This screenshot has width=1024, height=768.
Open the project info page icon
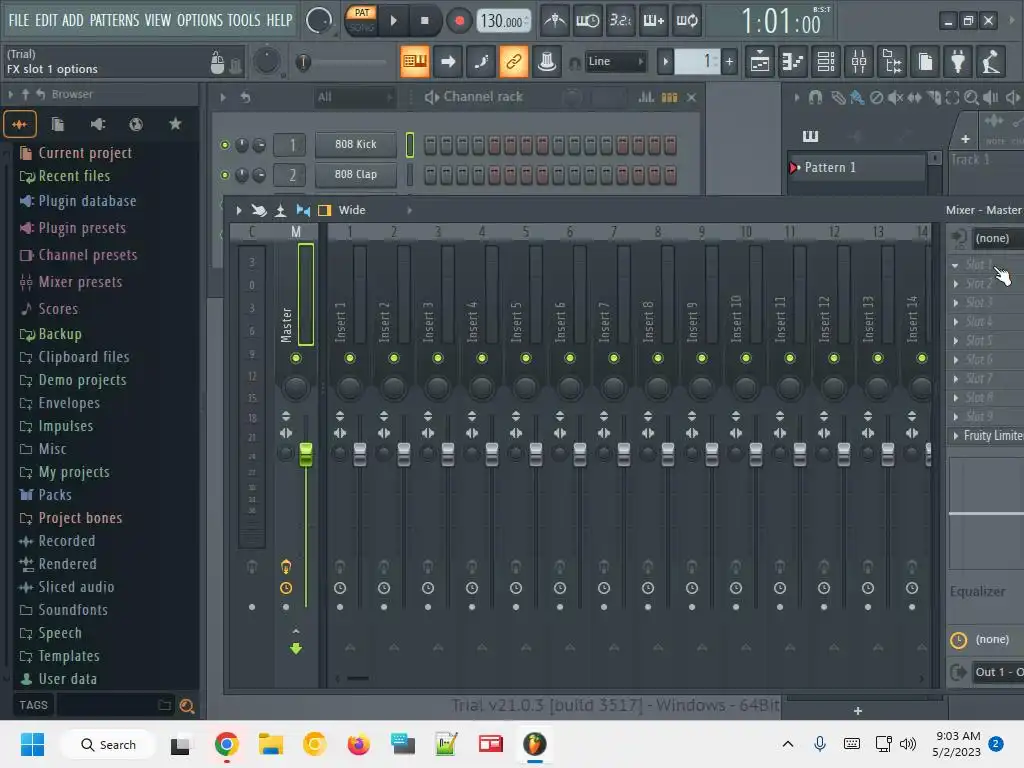tap(925, 62)
